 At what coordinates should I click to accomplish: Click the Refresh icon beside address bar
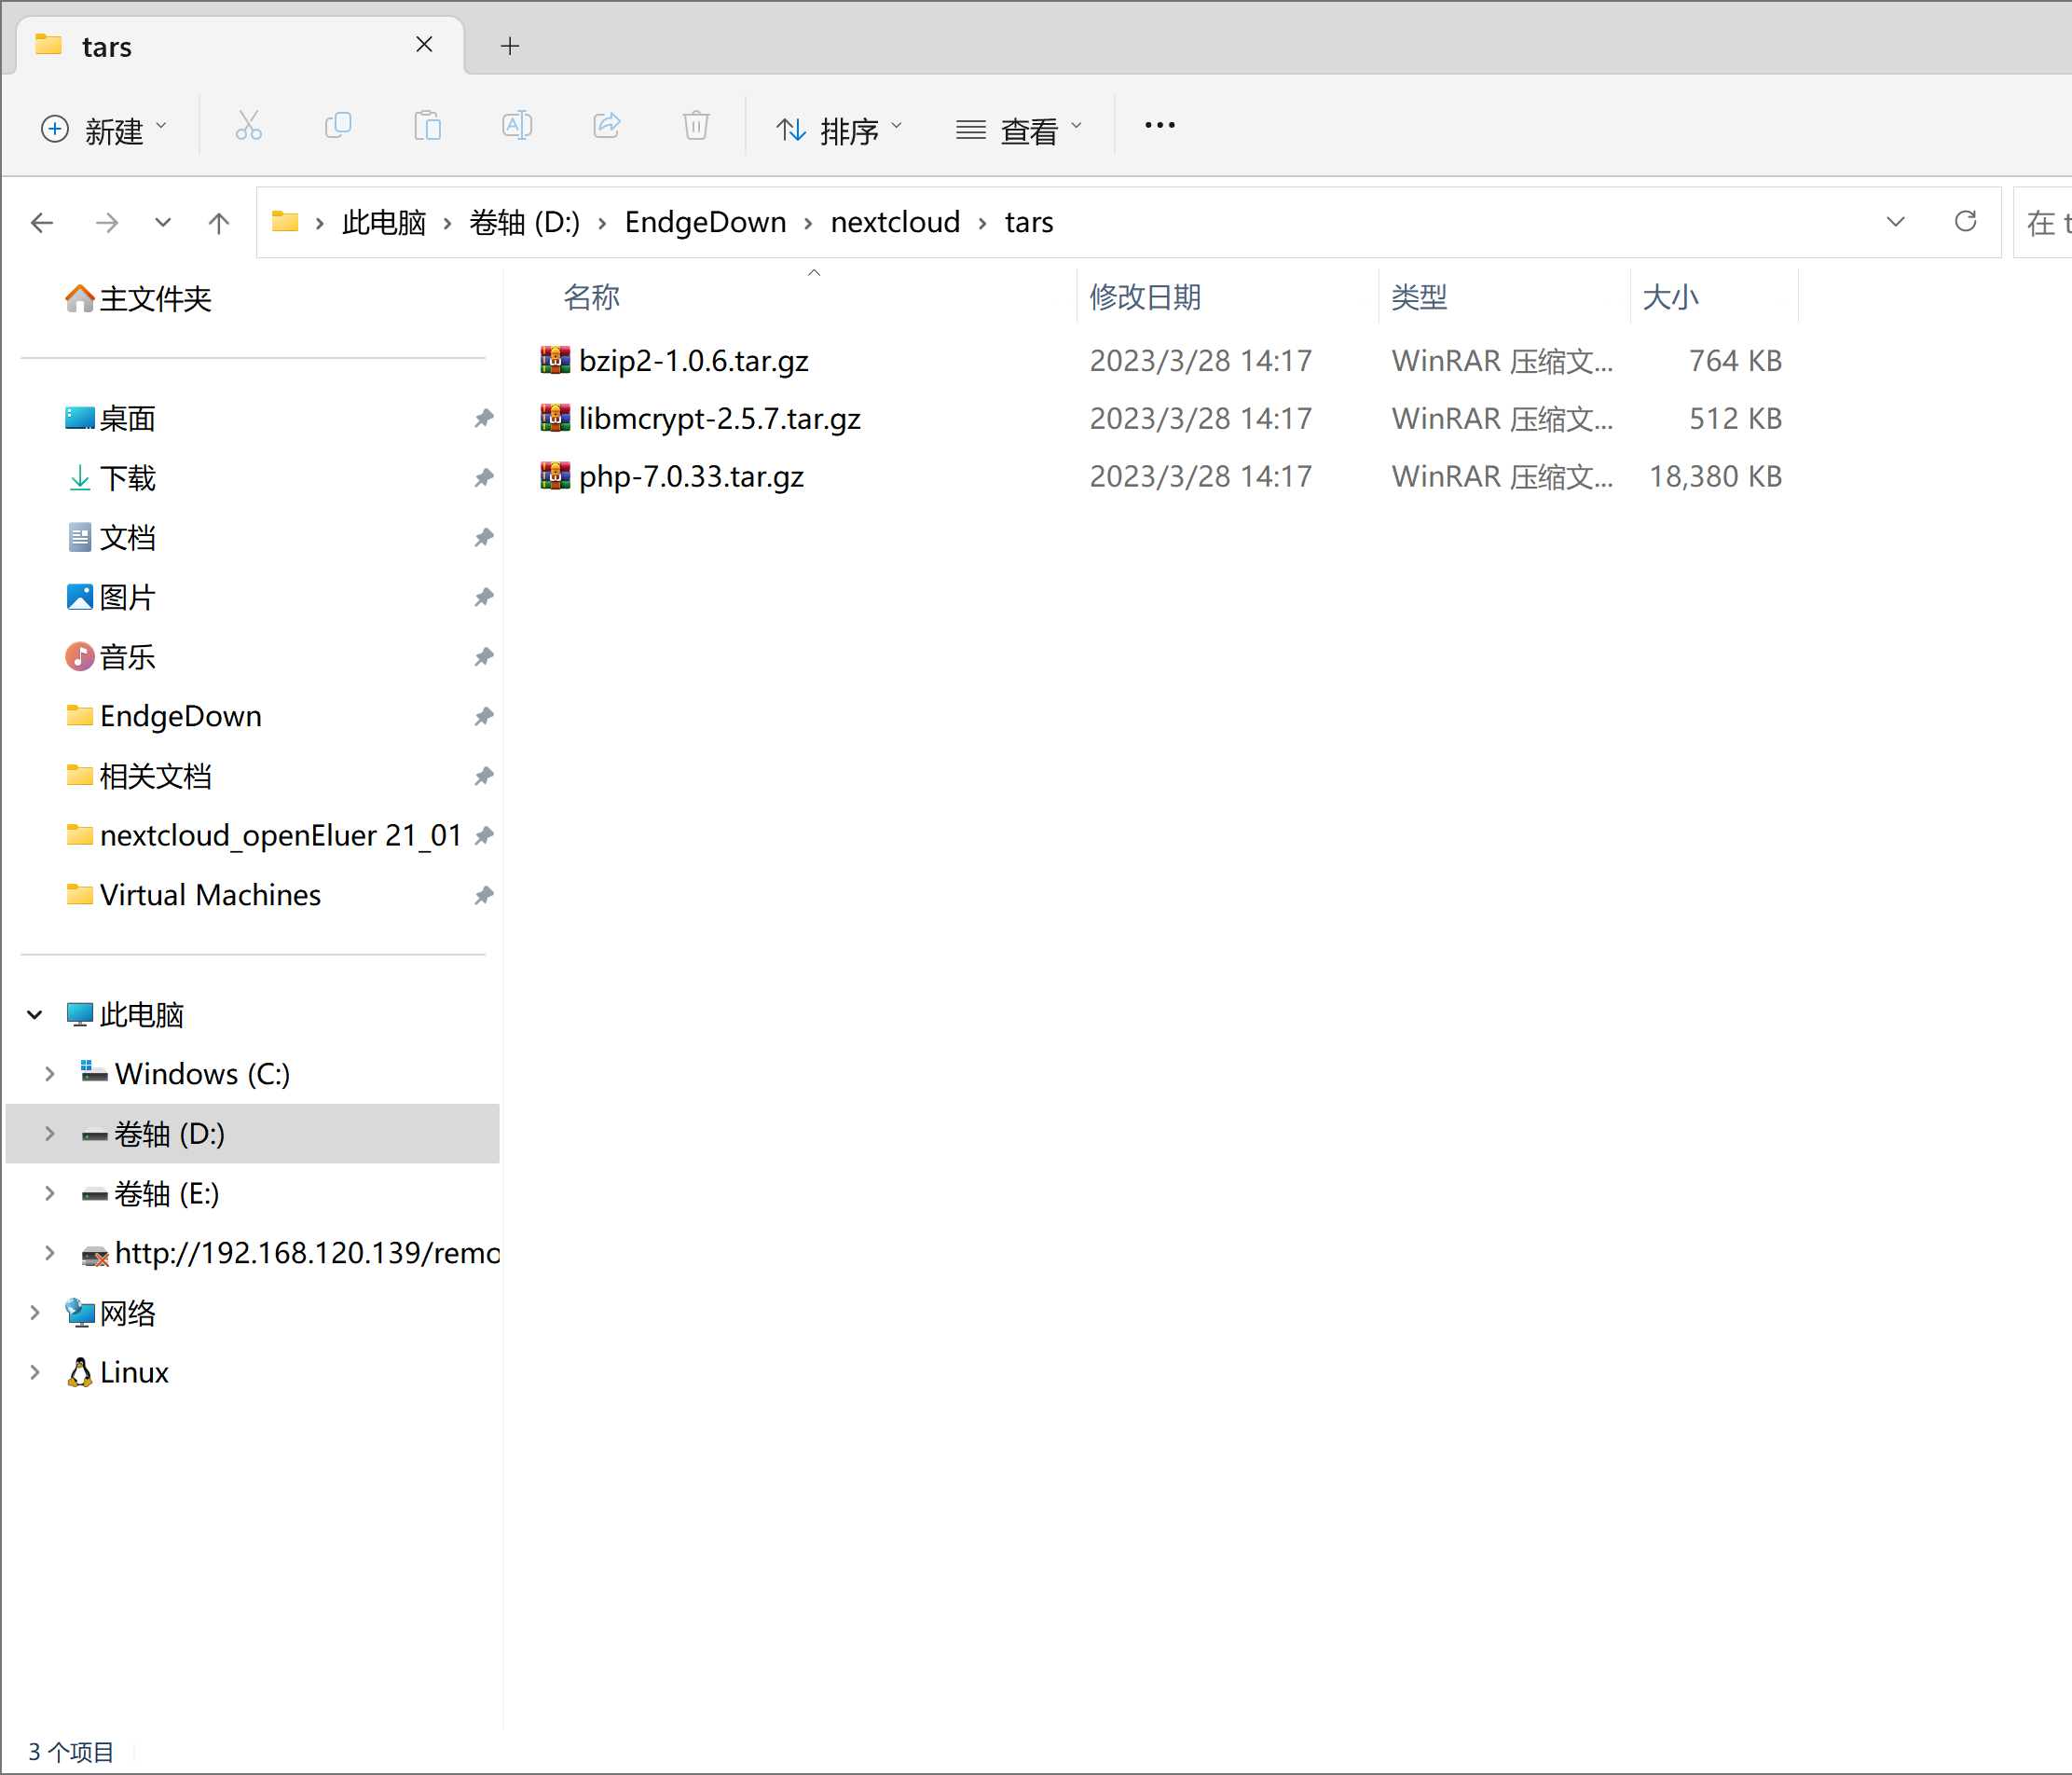pyautogui.click(x=1964, y=222)
